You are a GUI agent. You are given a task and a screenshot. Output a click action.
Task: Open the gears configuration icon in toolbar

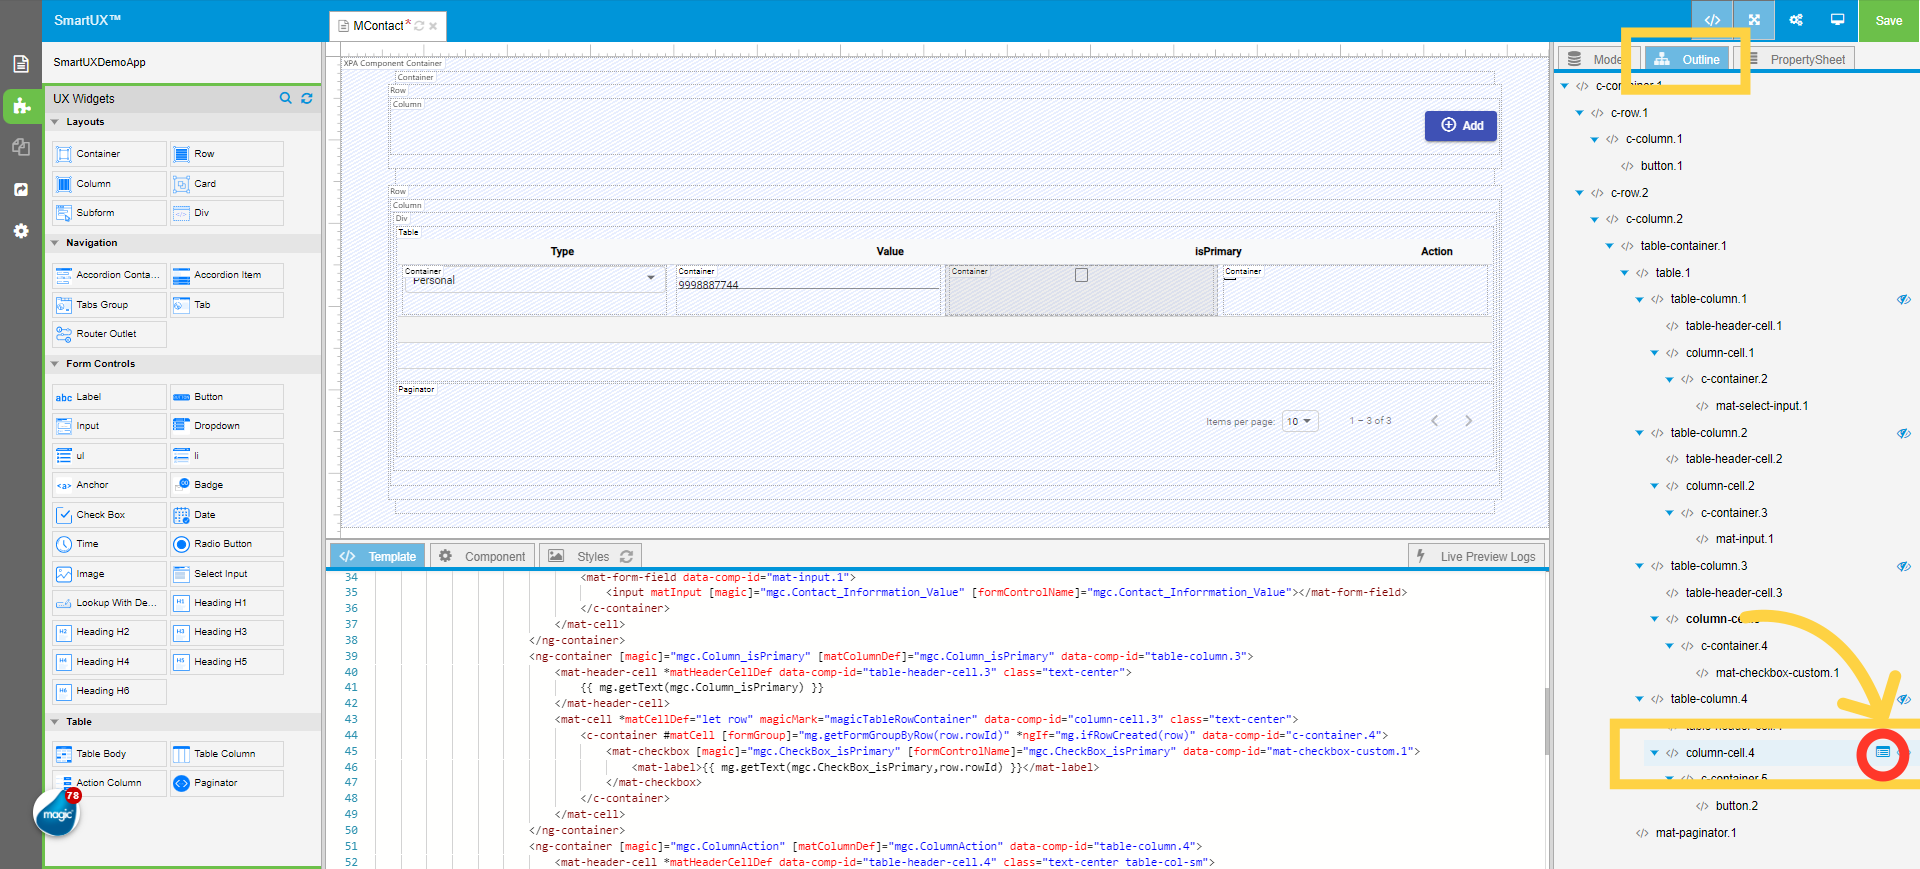pos(1796,20)
